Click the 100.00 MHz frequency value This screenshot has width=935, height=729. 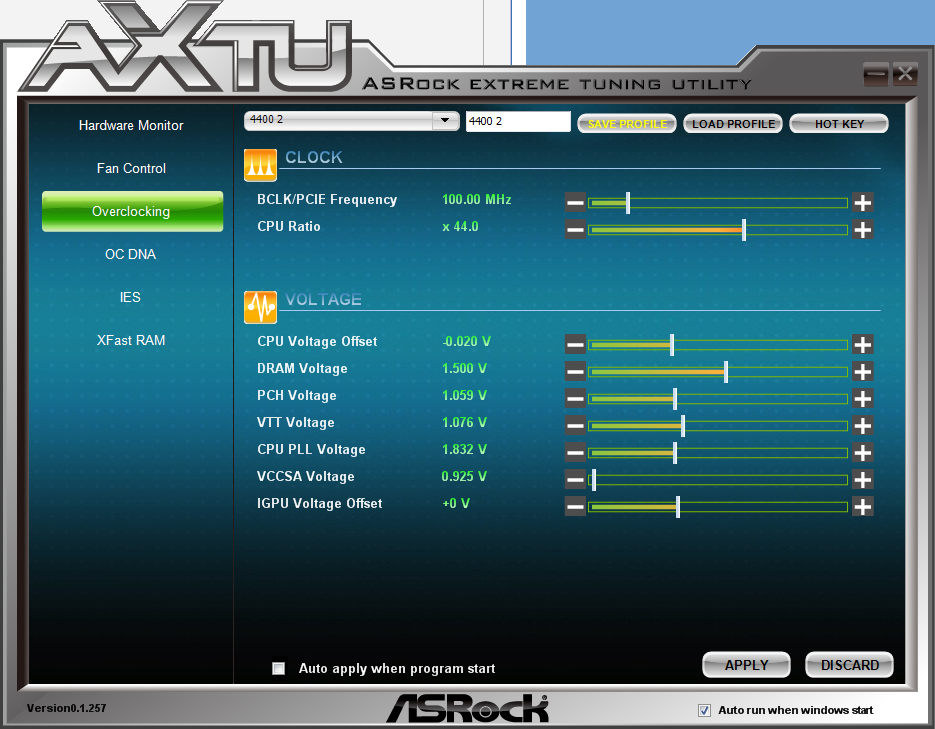click(x=476, y=200)
